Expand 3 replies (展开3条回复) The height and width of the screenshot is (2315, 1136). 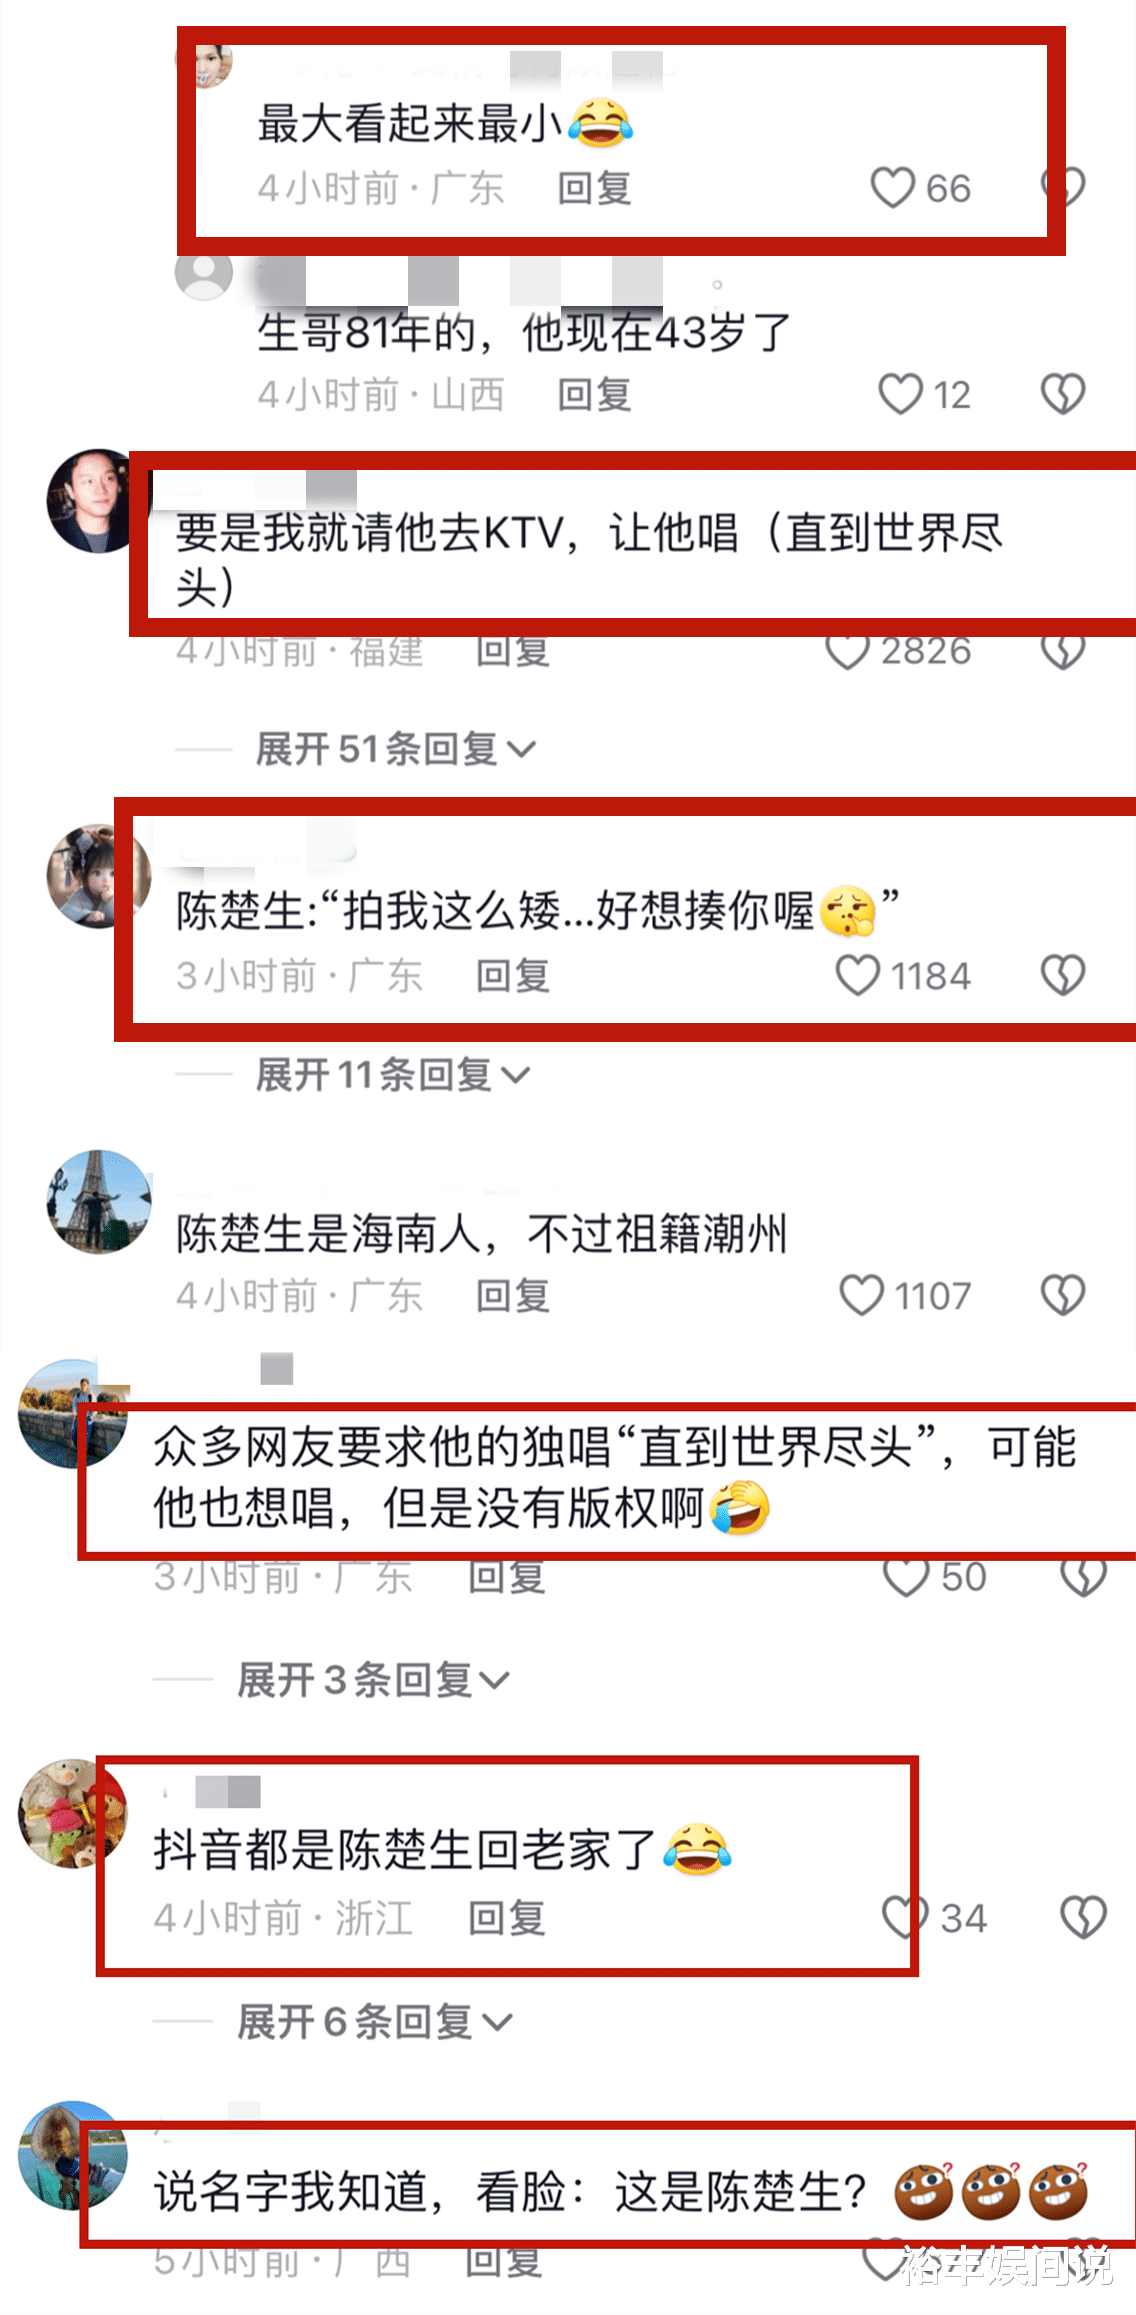373,1679
